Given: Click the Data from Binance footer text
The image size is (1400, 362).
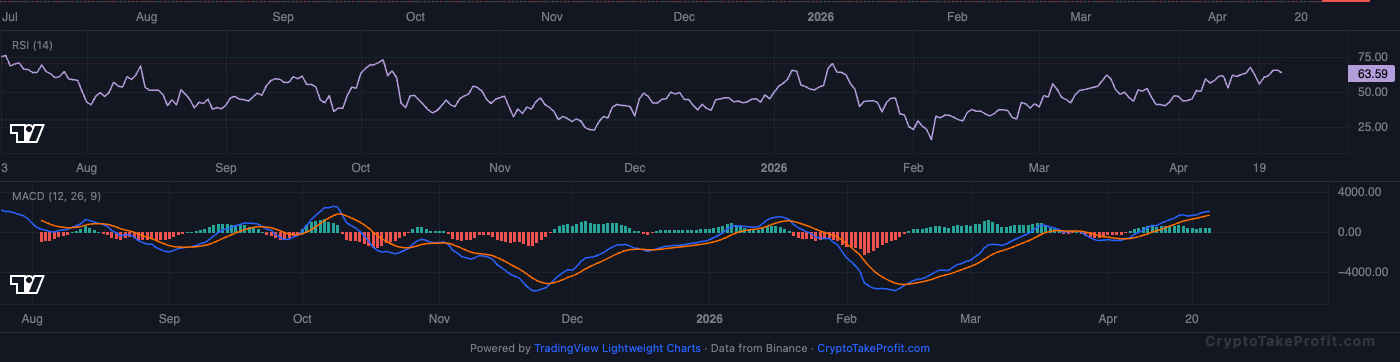Looking at the screenshot, I should (758, 349).
